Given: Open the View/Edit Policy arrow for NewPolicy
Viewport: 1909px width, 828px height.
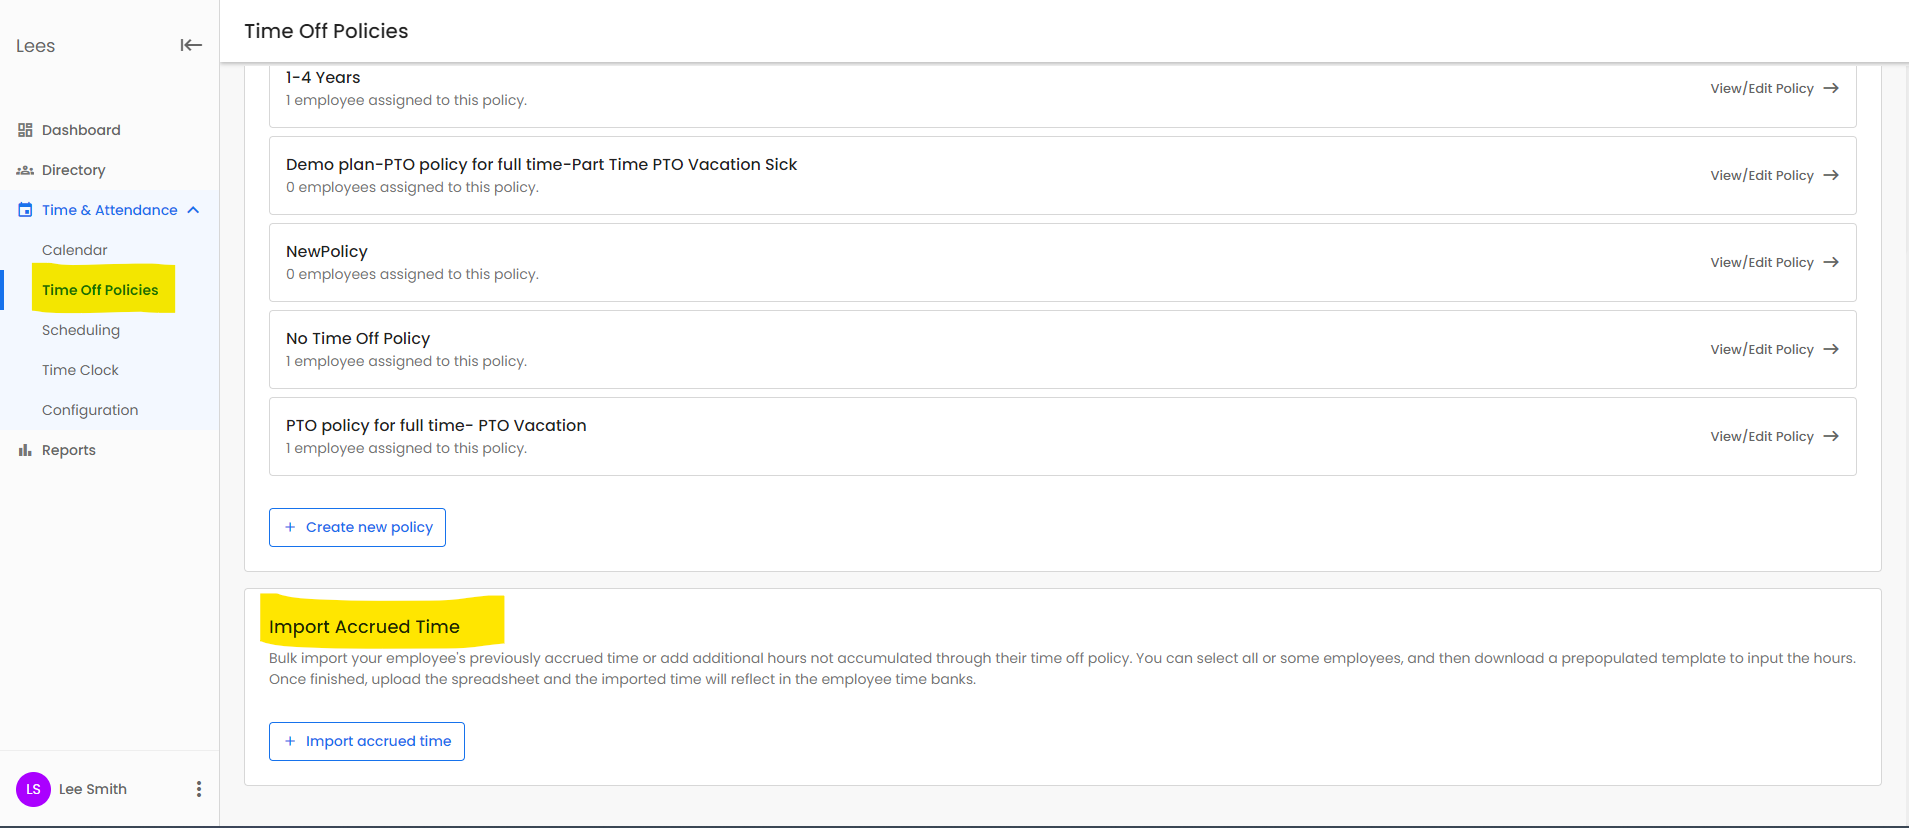Looking at the screenshot, I should point(1832,262).
